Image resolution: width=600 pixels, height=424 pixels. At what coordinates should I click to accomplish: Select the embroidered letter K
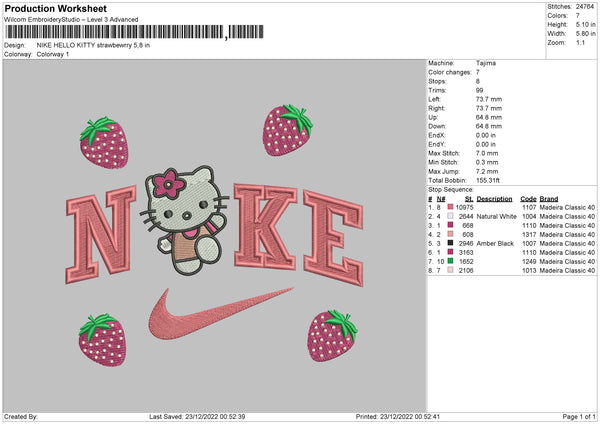pos(265,227)
